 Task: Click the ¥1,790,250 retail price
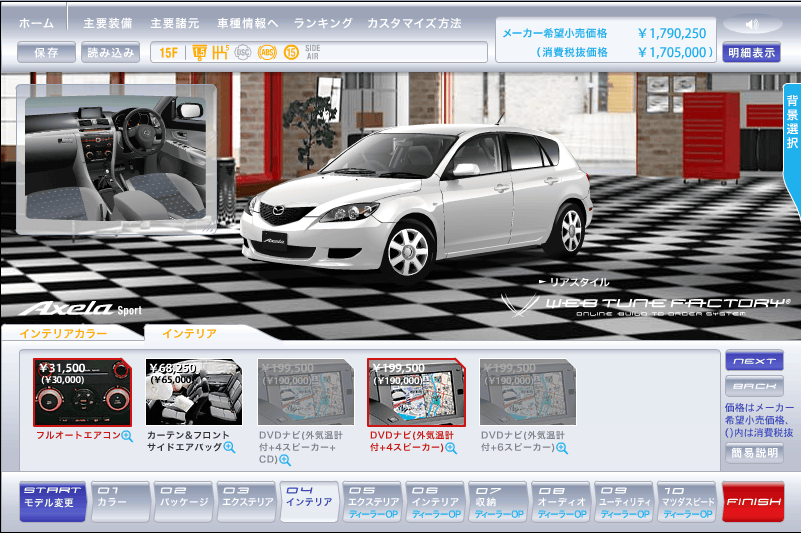coord(672,34)
